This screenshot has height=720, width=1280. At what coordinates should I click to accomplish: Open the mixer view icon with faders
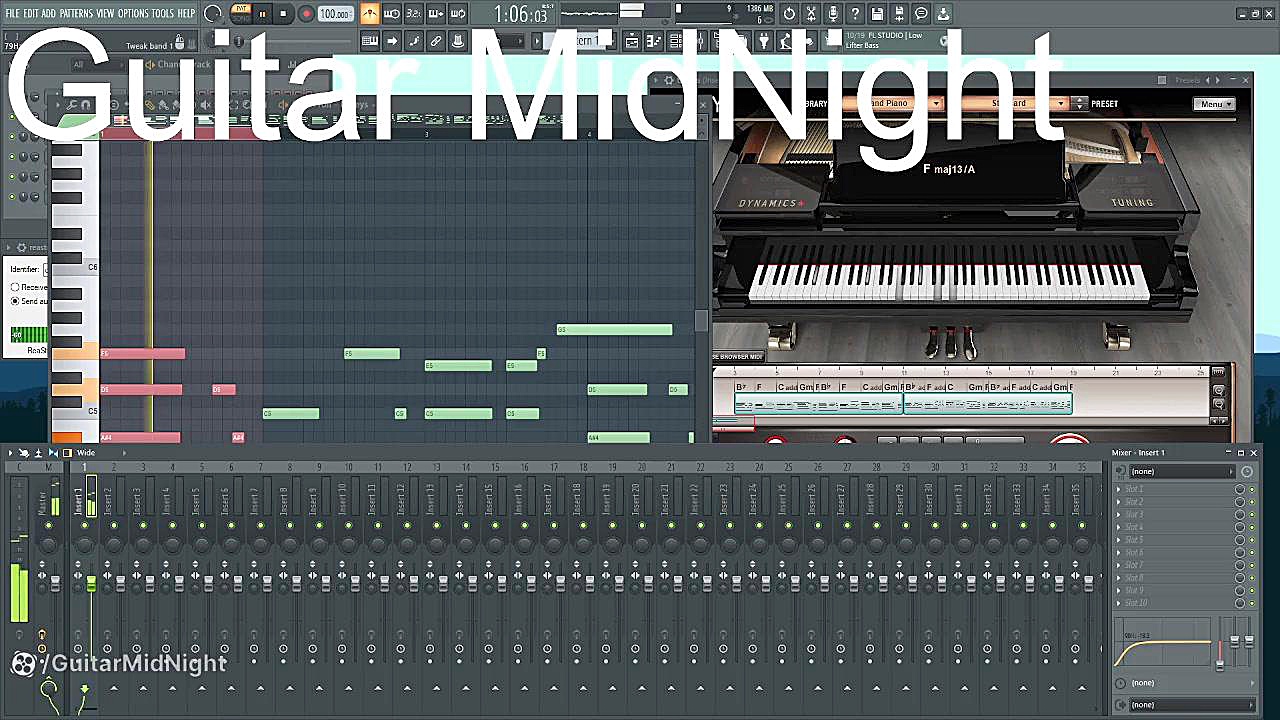coord(698,41)
